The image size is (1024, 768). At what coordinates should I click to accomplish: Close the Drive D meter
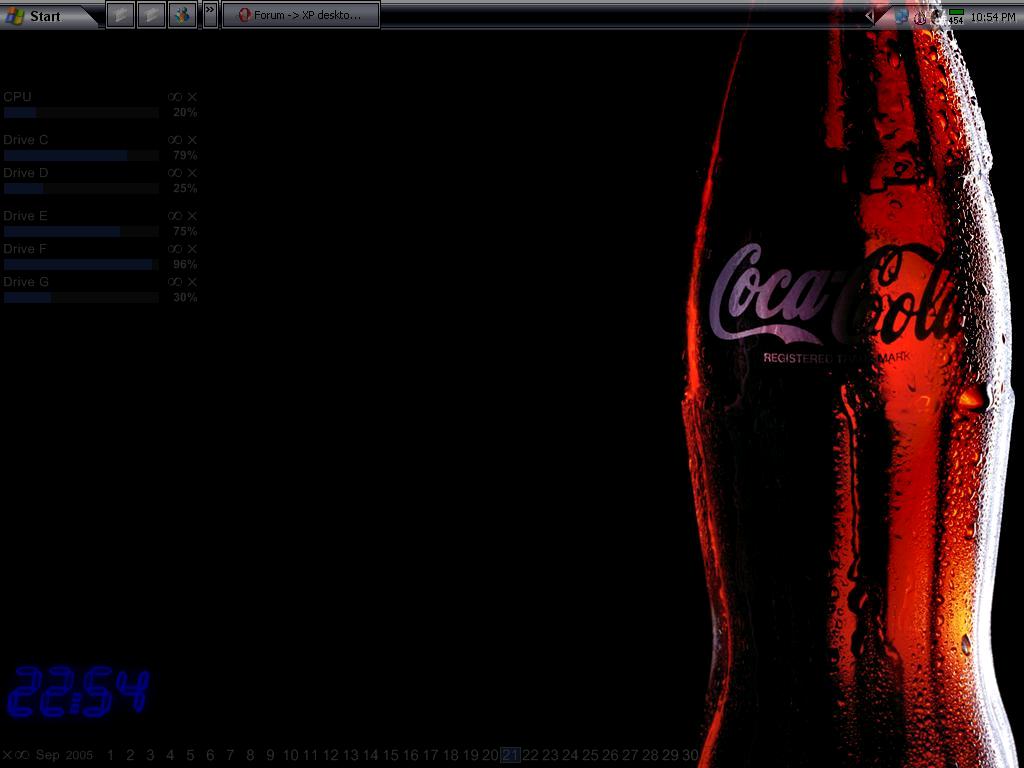[x=192, y=173]
